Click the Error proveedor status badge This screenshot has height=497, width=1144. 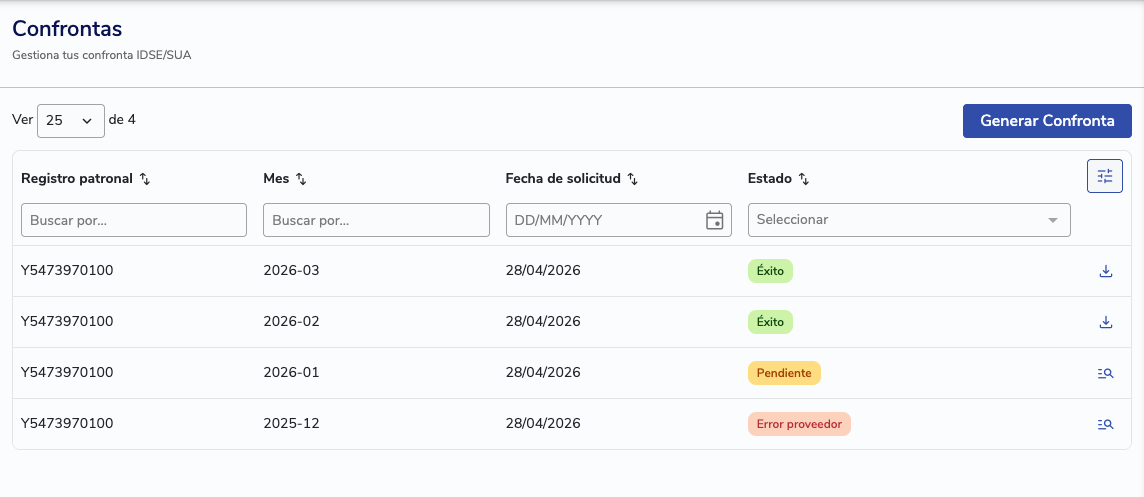tap(798, 424)
